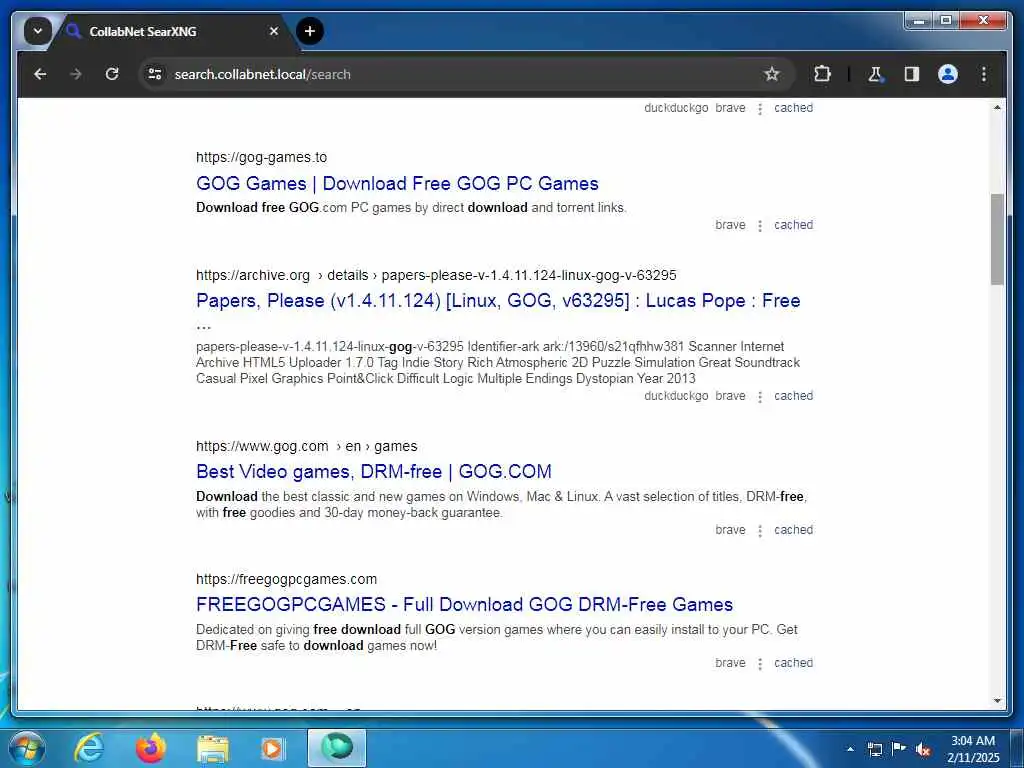Click https://freegogpcgames.com URL text
Image resolution: width=1024 pixels, height=768 pixels.
pos(286,579)
